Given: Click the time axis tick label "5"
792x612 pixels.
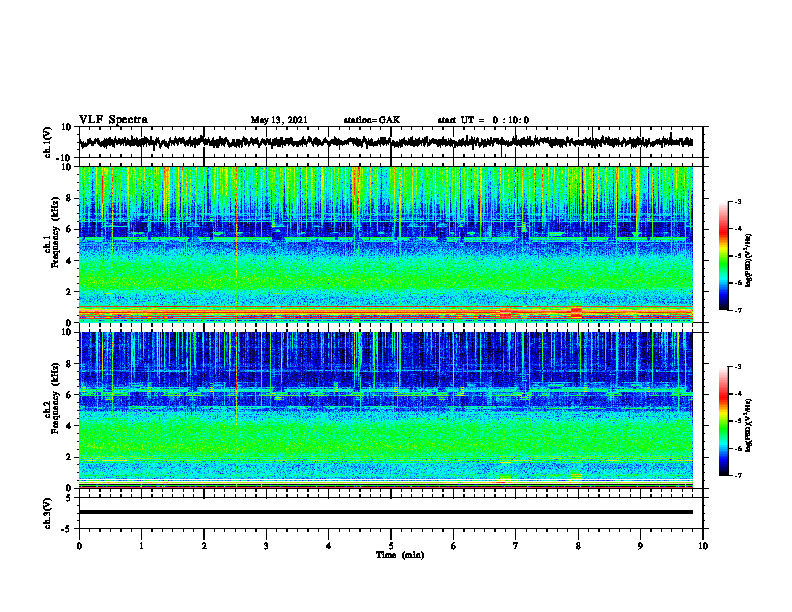Looking at the screenshot, I should pyautogui.click(x=391, y=546).
